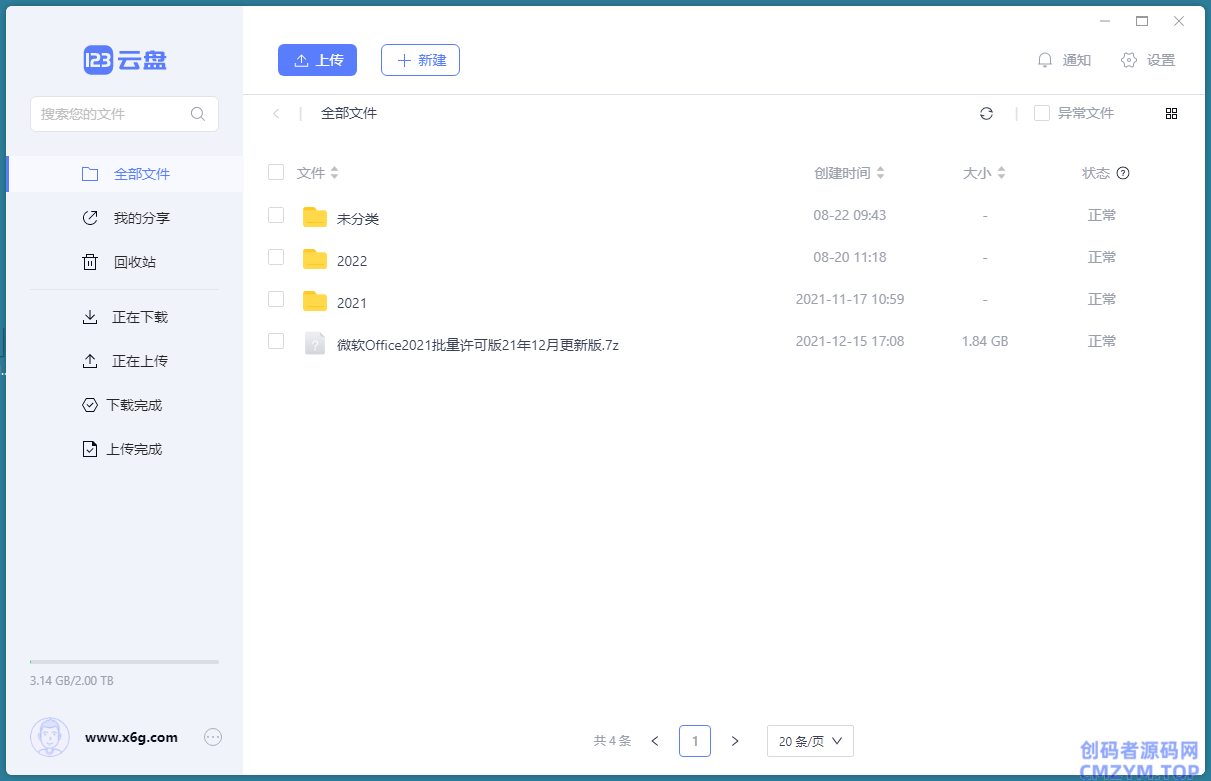Click the storage usage progress bar
1211x781 pixels.
124,662
